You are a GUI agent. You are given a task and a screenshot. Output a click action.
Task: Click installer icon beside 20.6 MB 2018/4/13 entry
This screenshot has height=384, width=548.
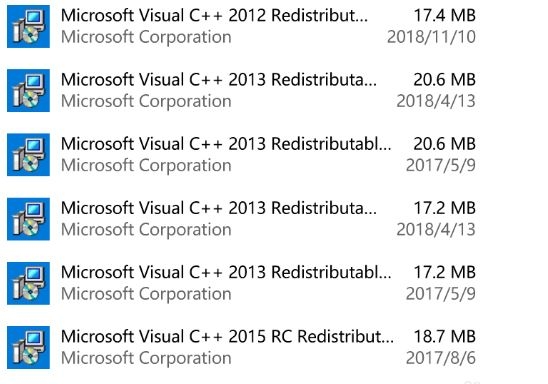coord(28,90)
